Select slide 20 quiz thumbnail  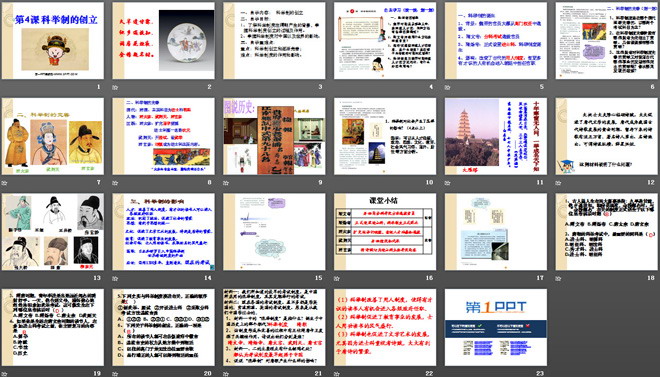tap(163, 327)
